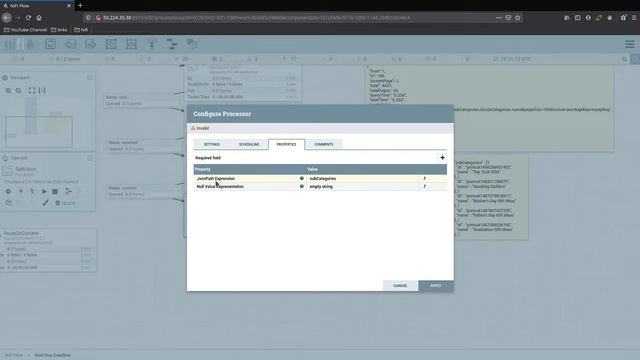Click the NiFi Flow breadcrumb
Viewport: 640px width, 360px height.
point(14,355)
